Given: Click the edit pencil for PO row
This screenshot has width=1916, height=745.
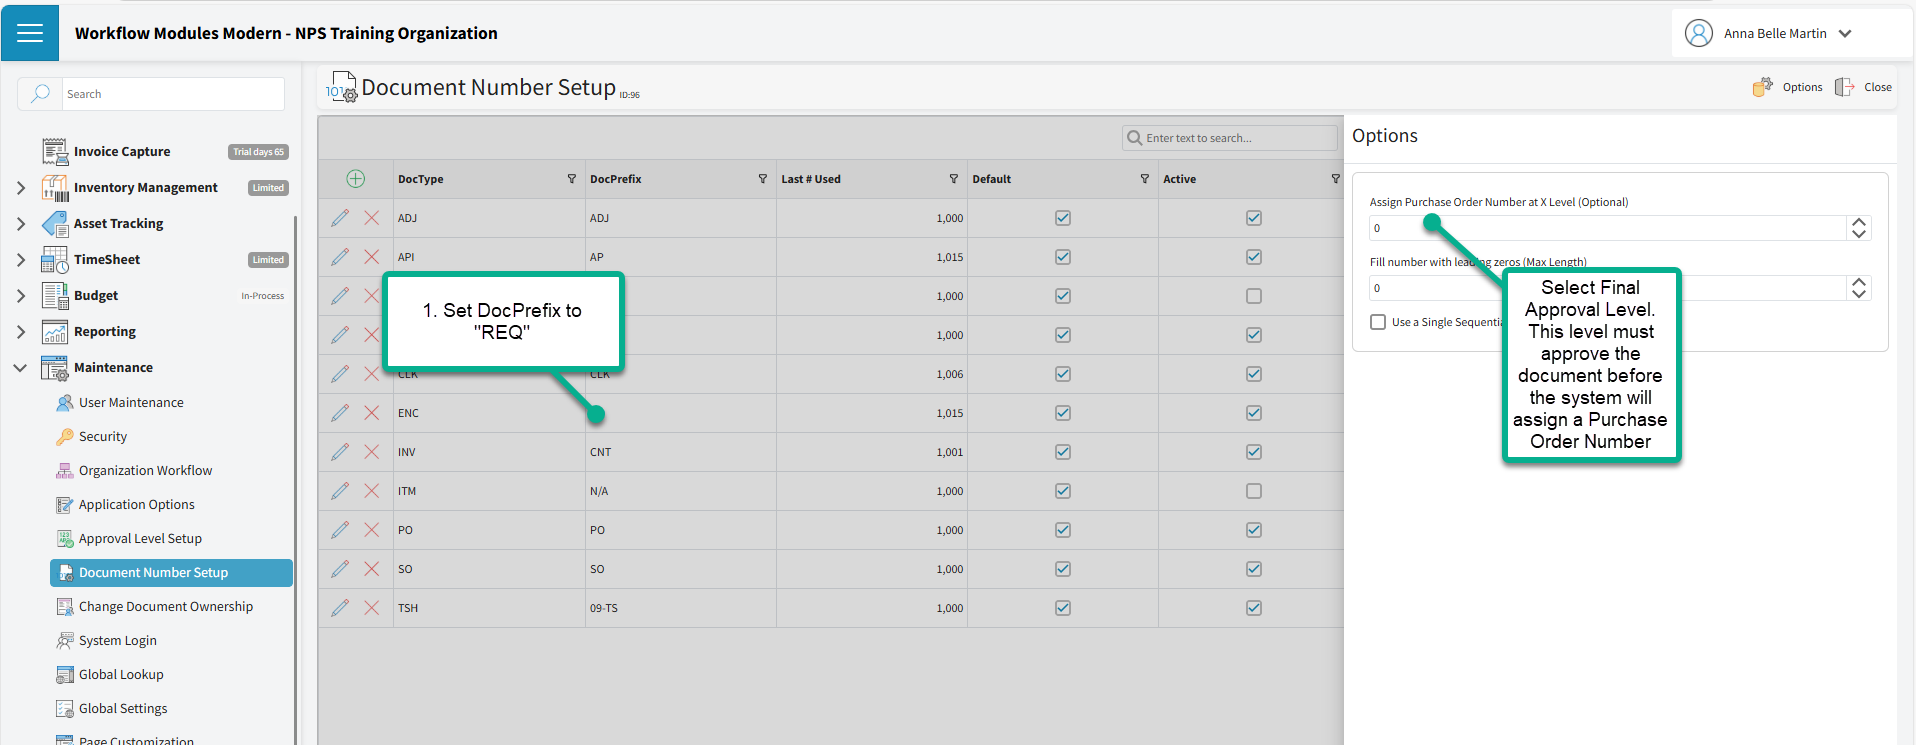Looking at the screenshot, I should coord(340,530).
